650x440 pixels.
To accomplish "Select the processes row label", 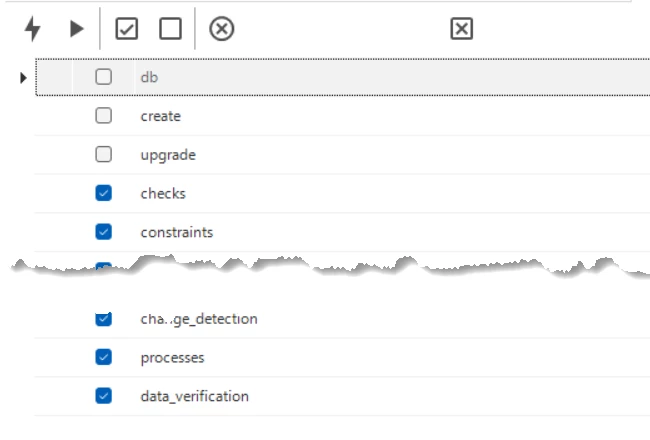I will [x=172, y=357].
